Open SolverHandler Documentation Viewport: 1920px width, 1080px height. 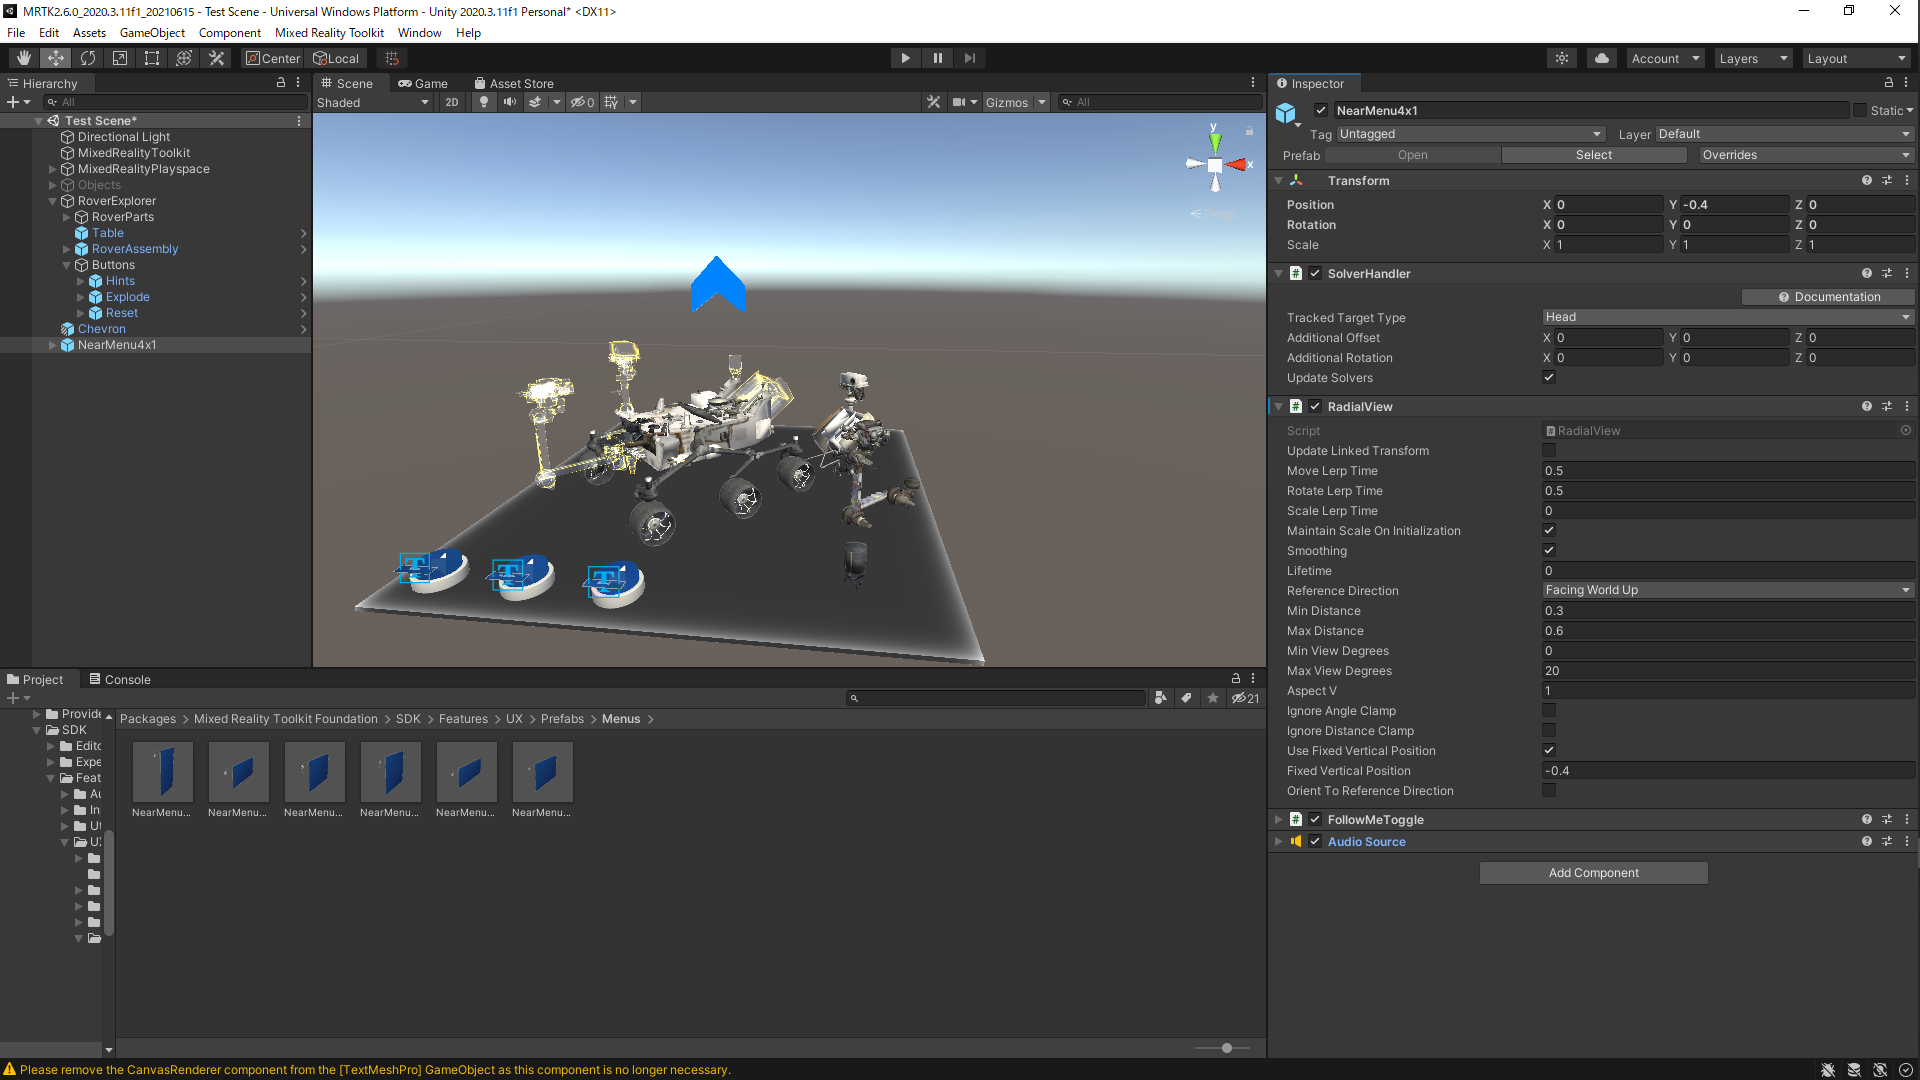click(x=1829, y=297)
